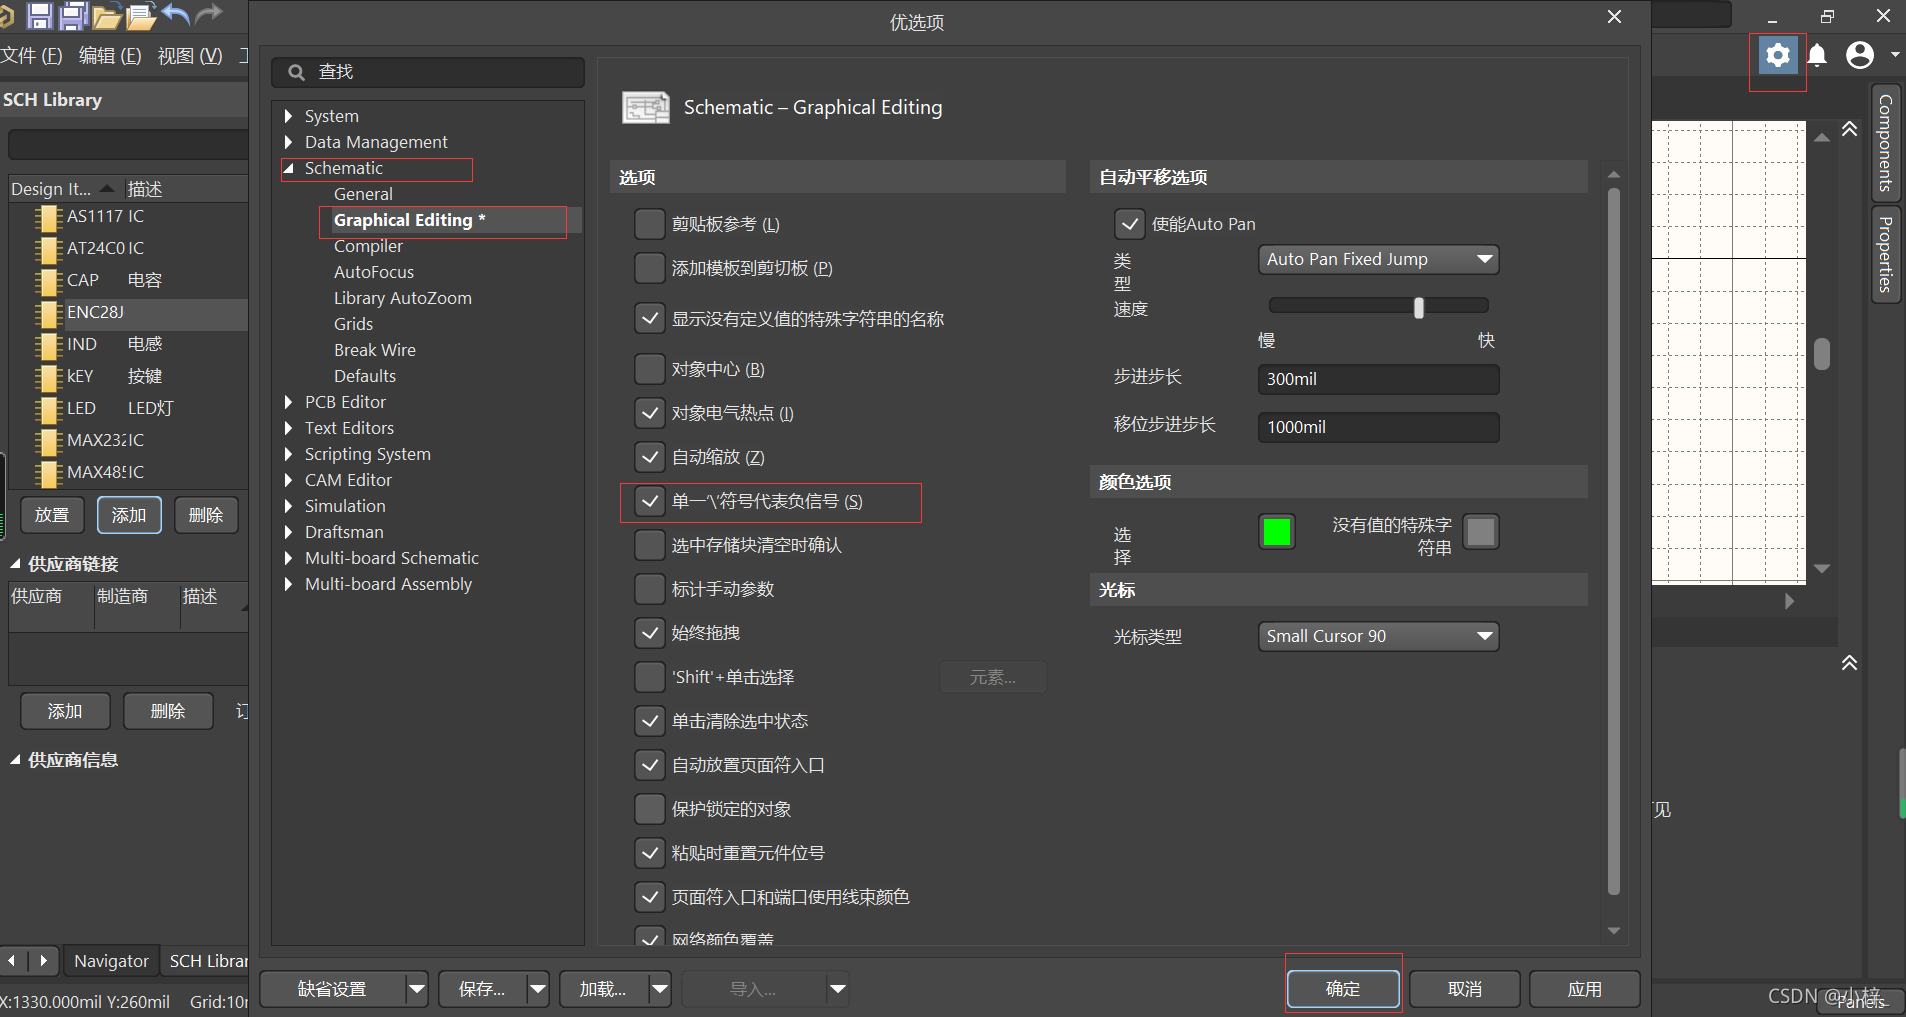
Task: Open the Small Cursor 90 cursor dropdown
Action: (1378, 636)
